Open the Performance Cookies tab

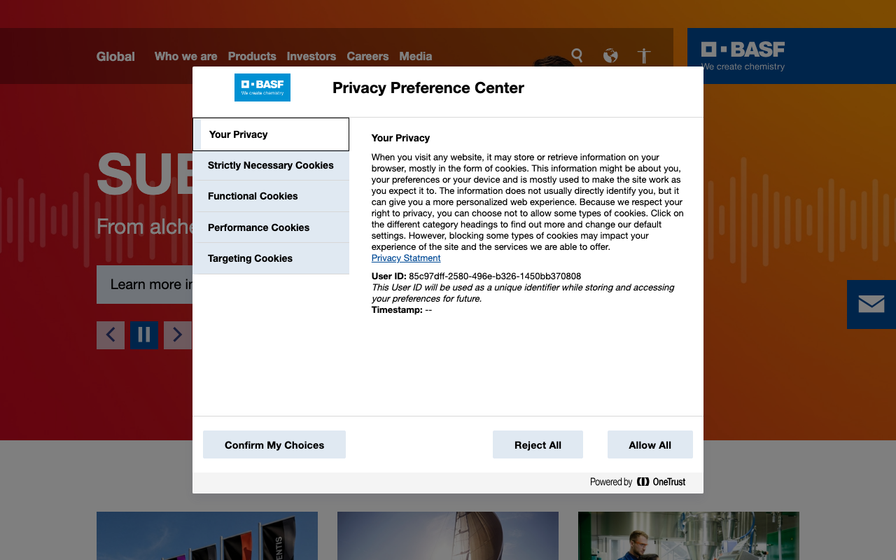[271, 227]
